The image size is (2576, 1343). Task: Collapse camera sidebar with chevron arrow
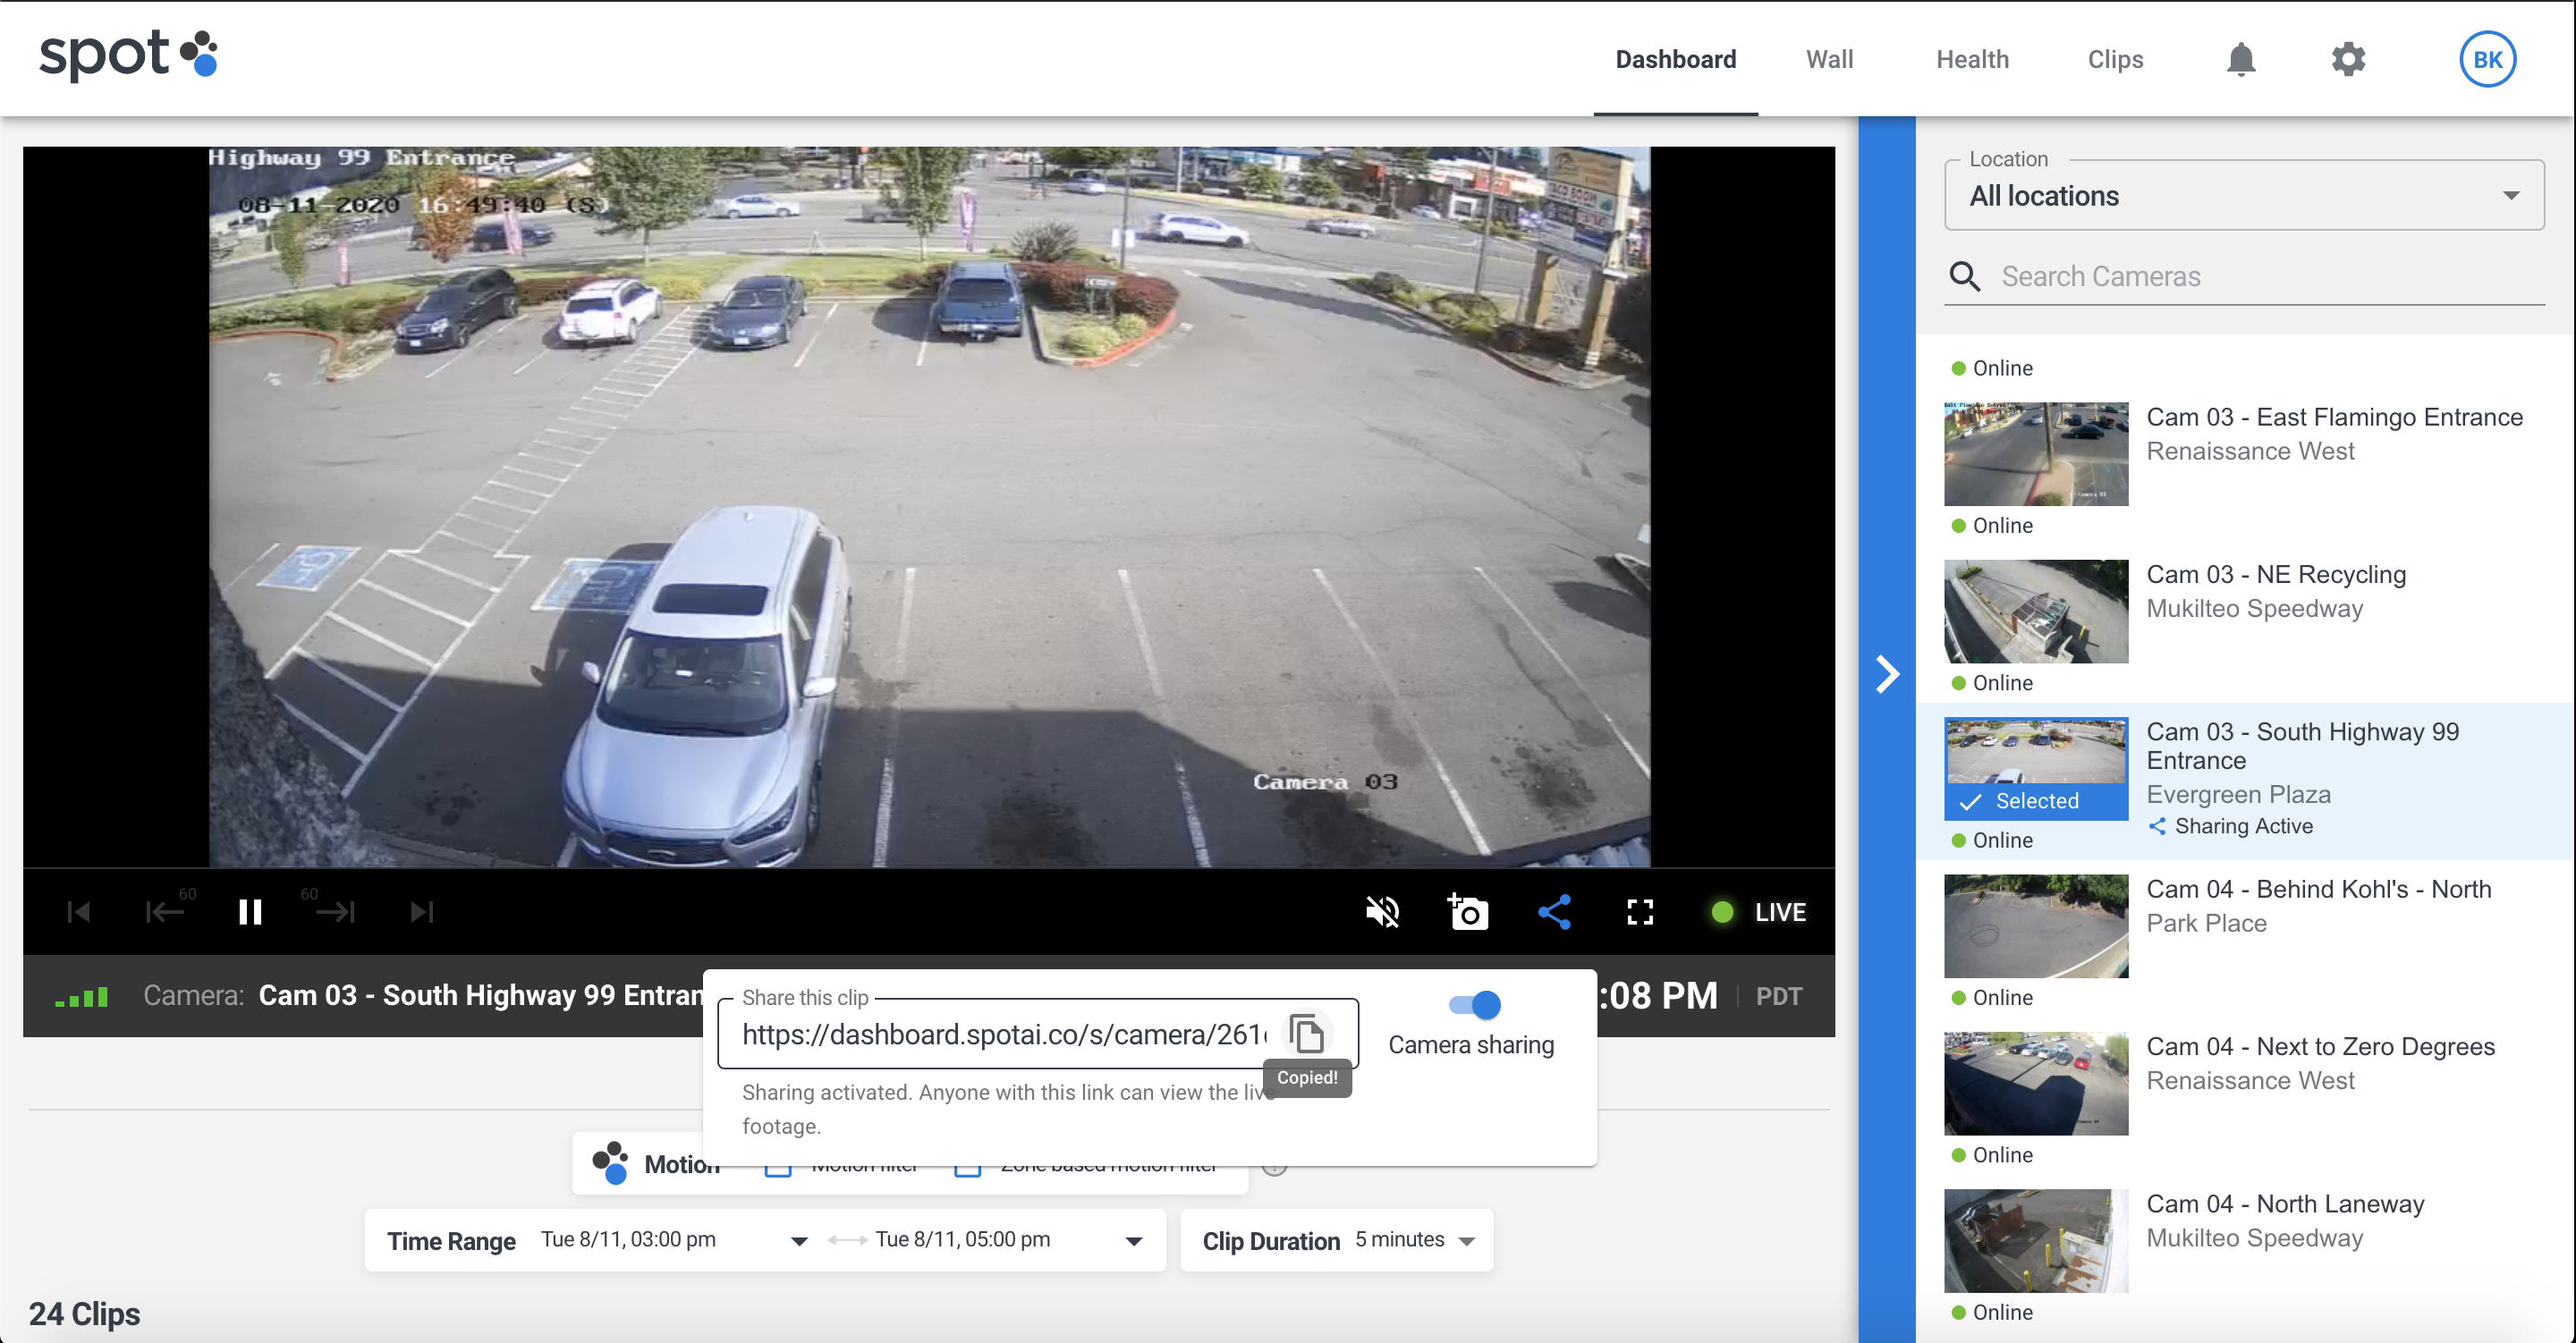1886,674
